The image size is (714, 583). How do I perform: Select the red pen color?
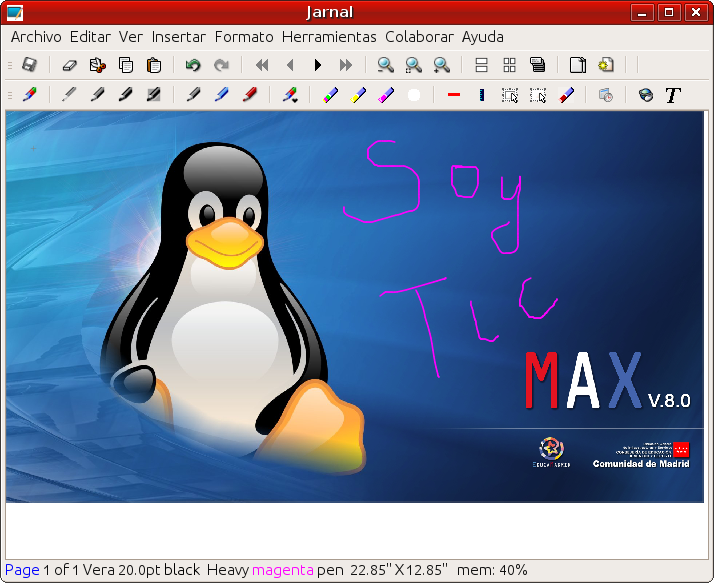click(x=250, y=95)
